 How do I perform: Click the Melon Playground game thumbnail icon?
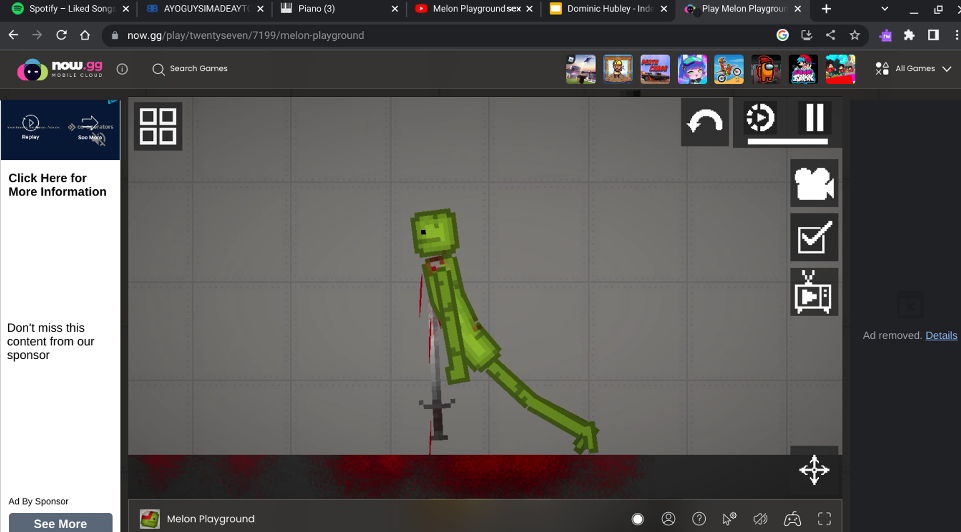pos(150,519)
